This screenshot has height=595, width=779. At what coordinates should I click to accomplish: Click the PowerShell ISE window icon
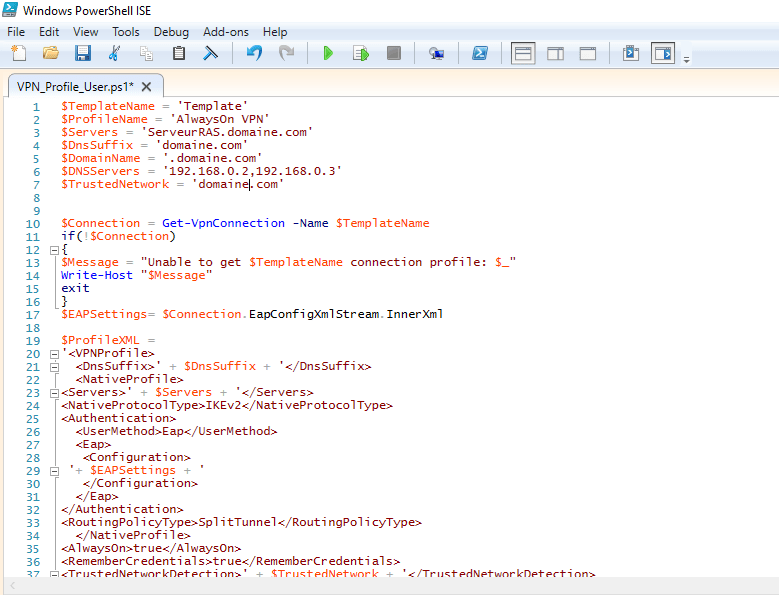pyautogui.click(x=10, y=10)
